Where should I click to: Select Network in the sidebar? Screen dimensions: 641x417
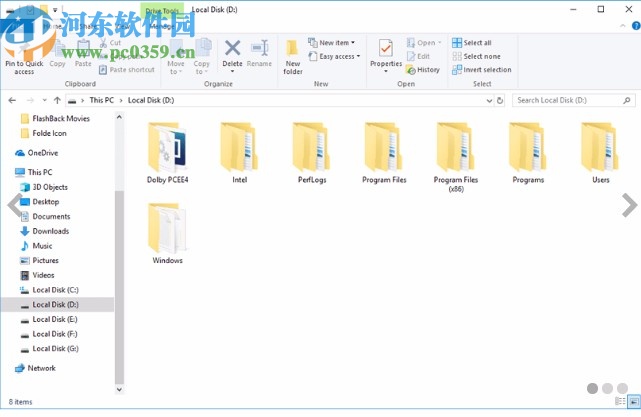35,368
